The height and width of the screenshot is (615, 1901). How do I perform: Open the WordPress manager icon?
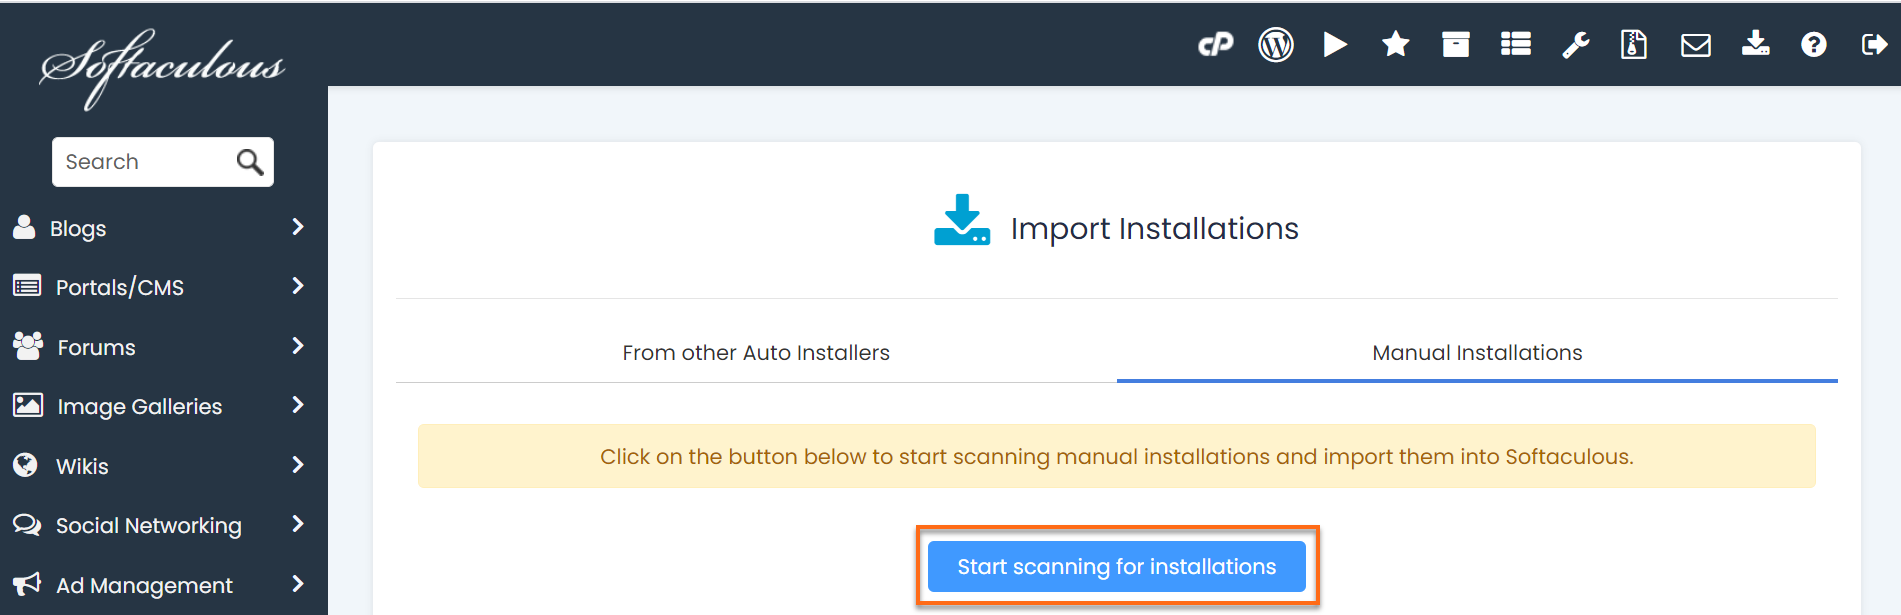(1275, 45)
